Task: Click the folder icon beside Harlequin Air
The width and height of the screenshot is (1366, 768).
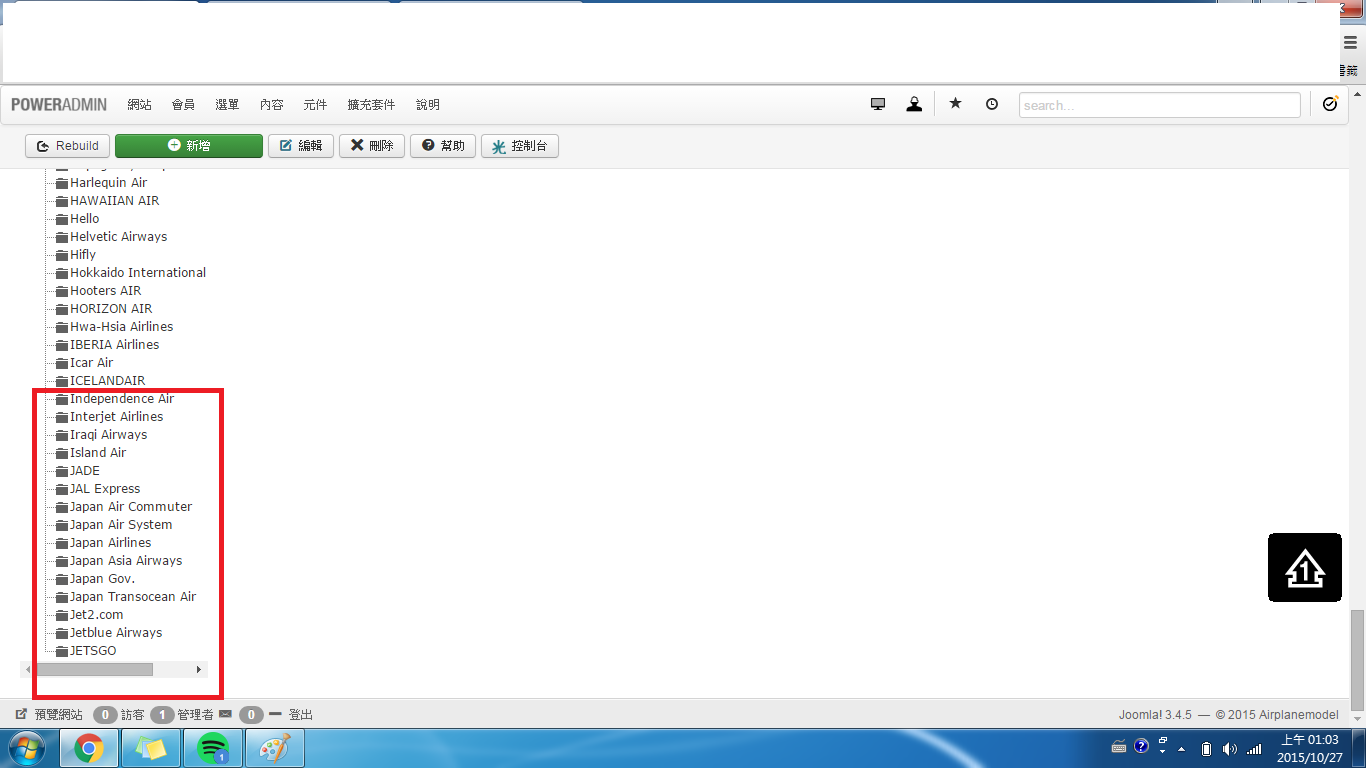Action: click(x=62, y=183)
